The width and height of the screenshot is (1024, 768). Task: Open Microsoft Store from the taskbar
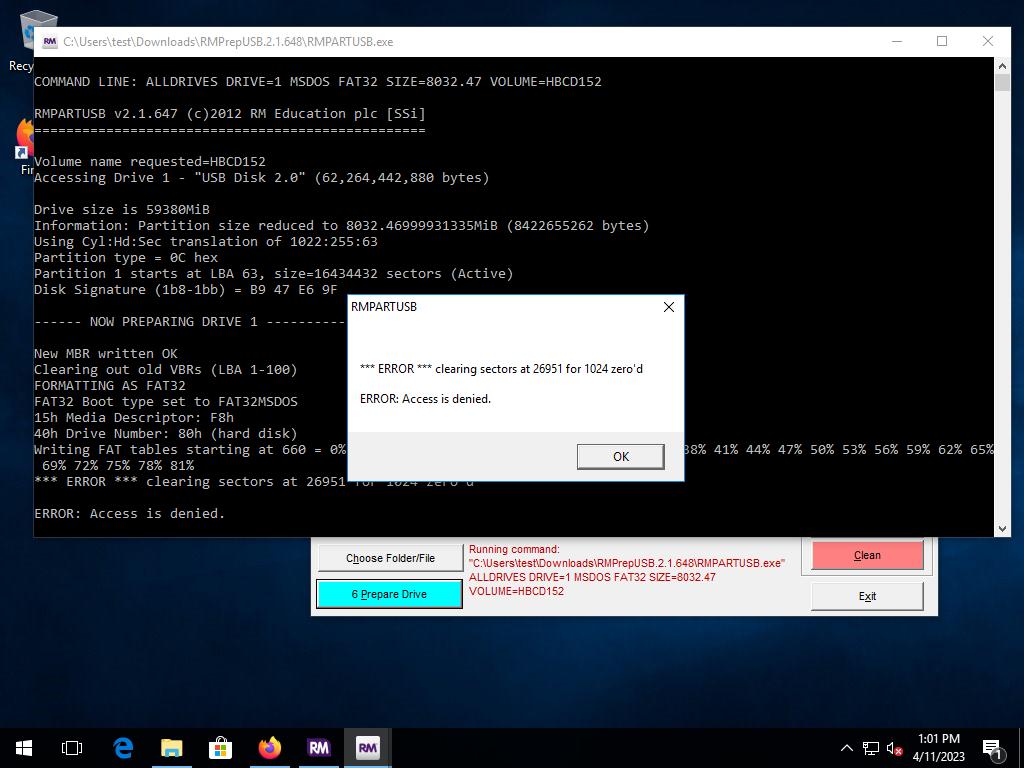(220, 747)
